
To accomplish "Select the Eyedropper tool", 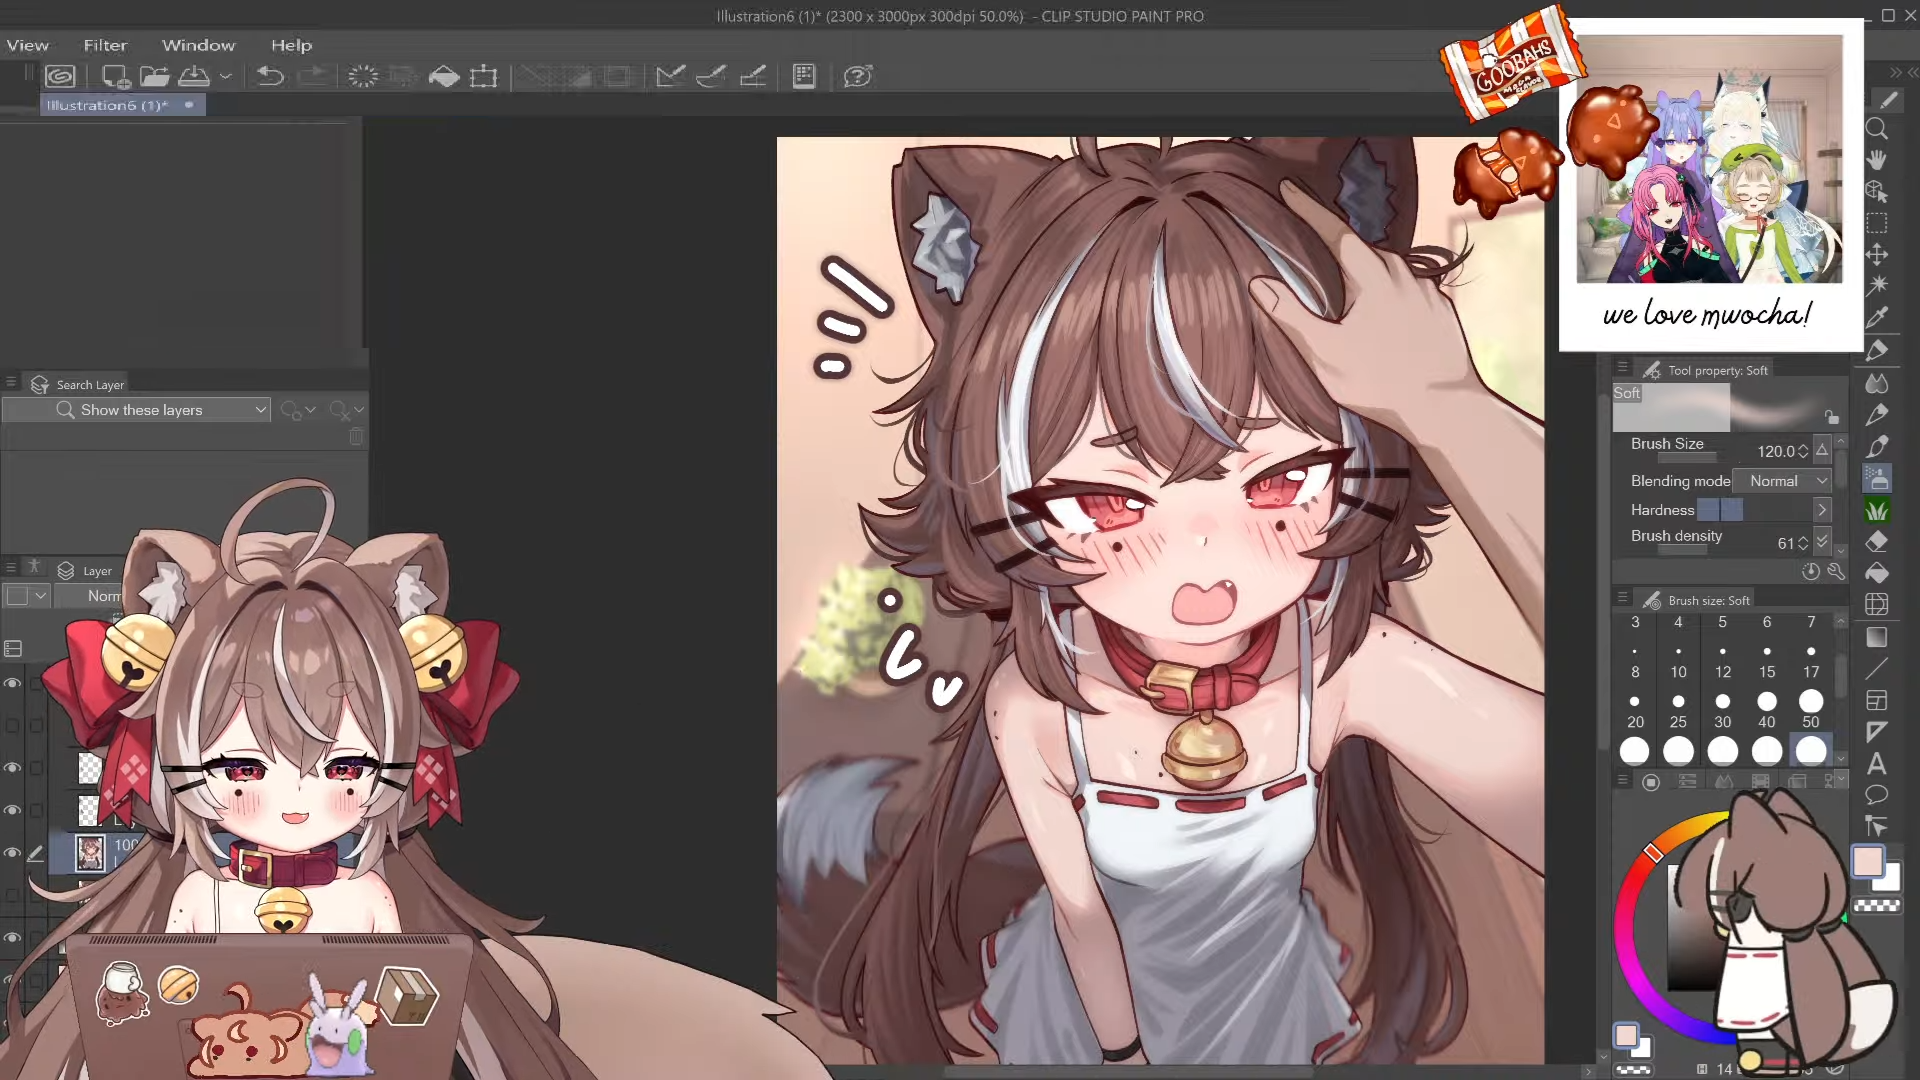I will [x=1877, y=318].
